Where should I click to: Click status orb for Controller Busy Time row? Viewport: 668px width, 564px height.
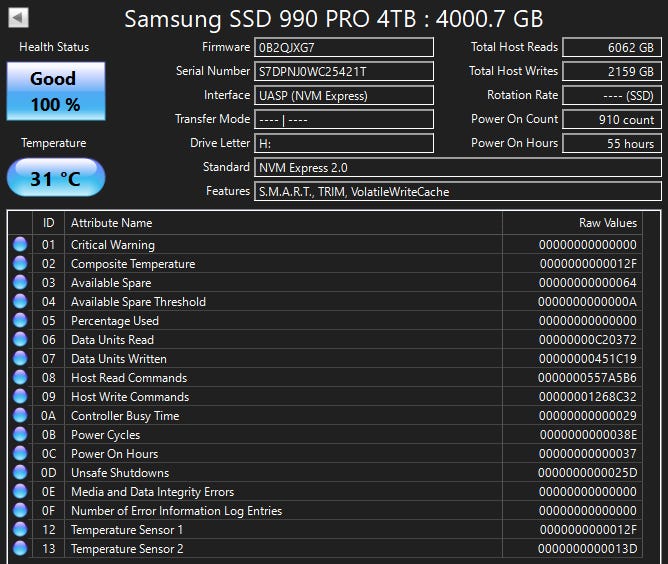pos(20,415)
